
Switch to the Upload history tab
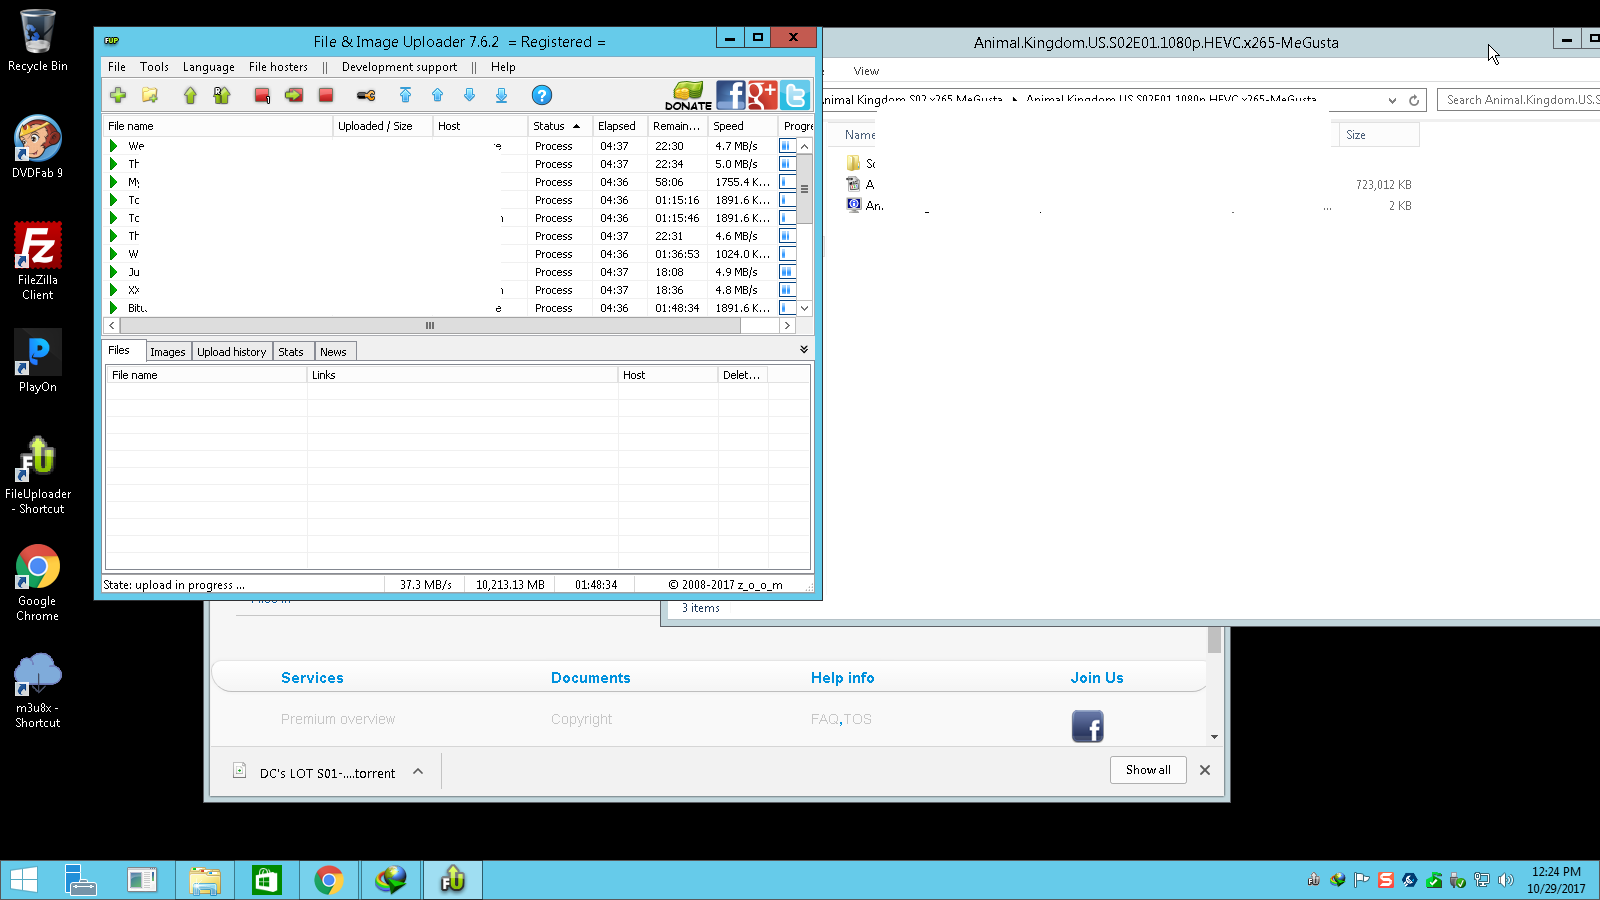click(231, 352)
